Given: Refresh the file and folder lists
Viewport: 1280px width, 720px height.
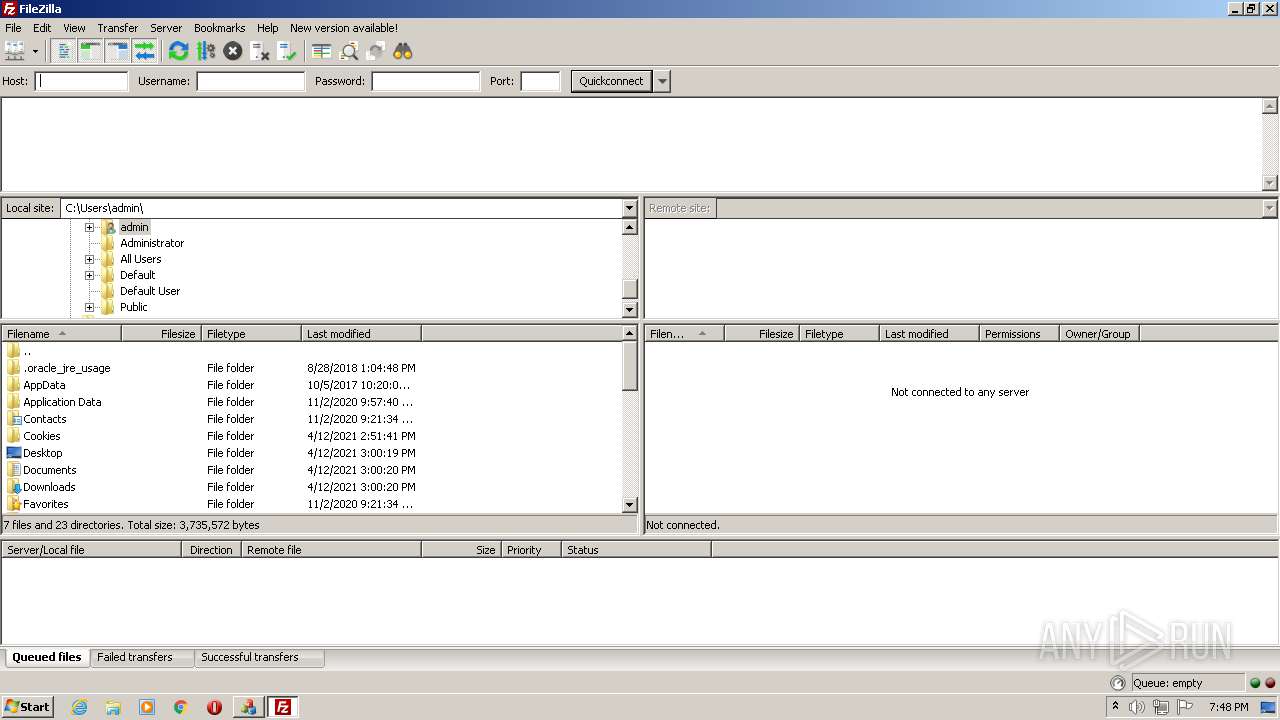Looking at the screenshot, I should coord(179,51).
